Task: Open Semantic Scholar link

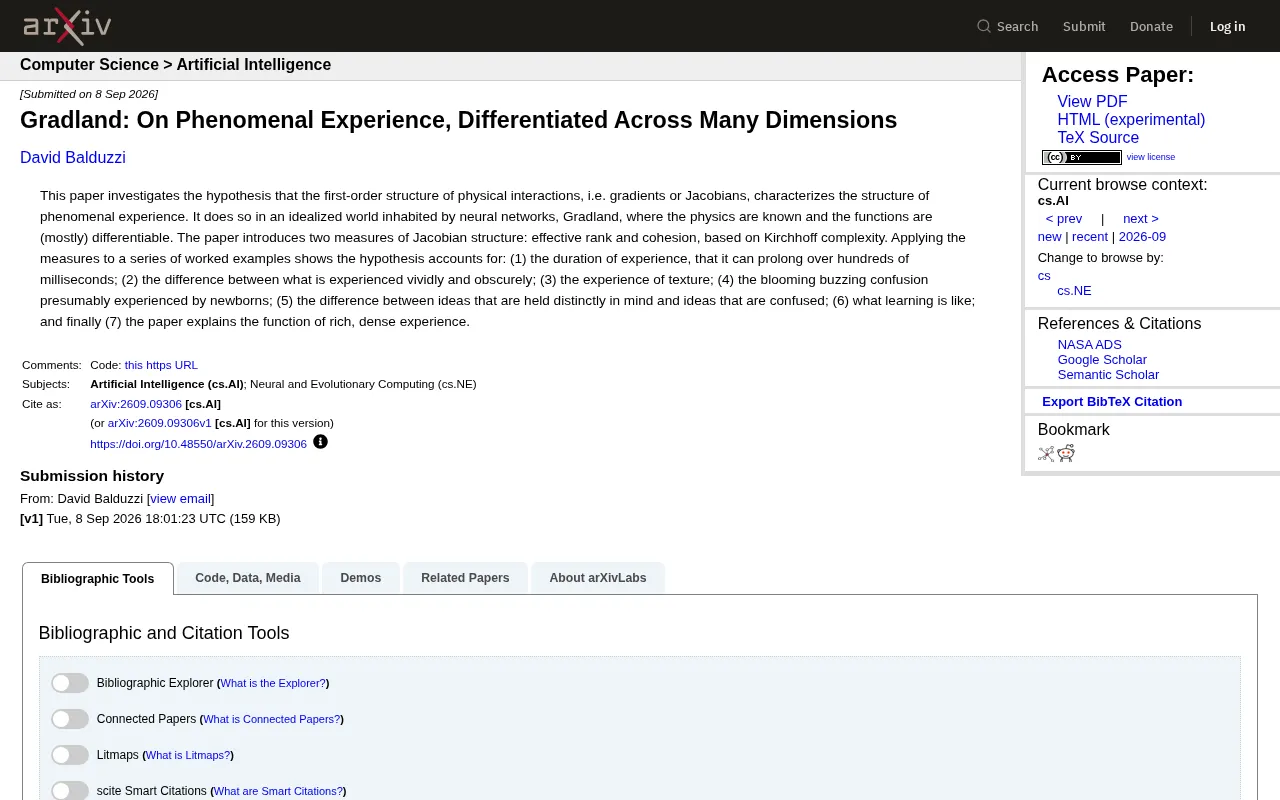Action: coord(1108,375)
